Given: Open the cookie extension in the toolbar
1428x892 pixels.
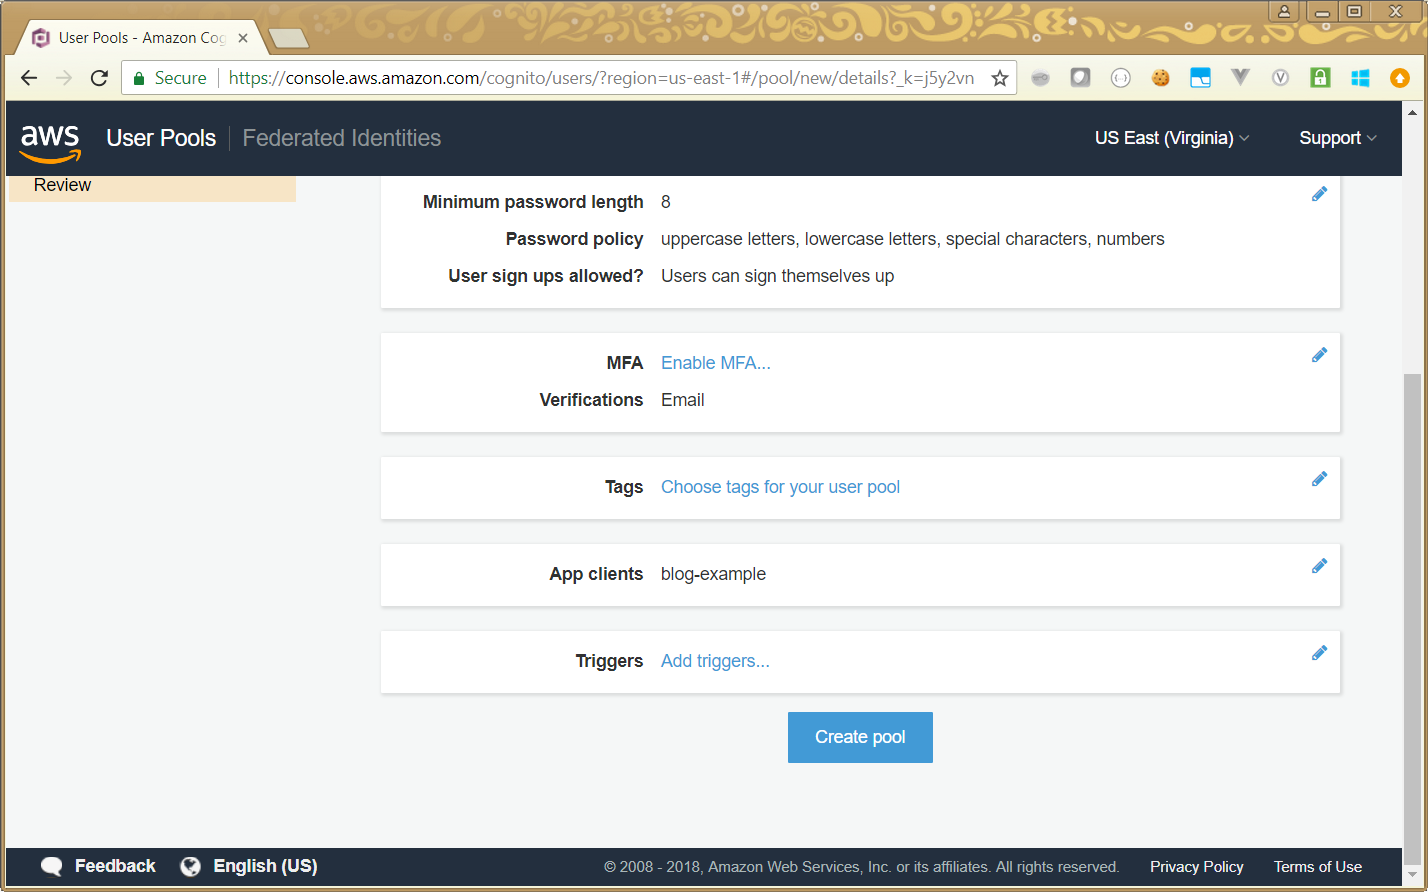Looking at the screenshot, I should 1160,78.
